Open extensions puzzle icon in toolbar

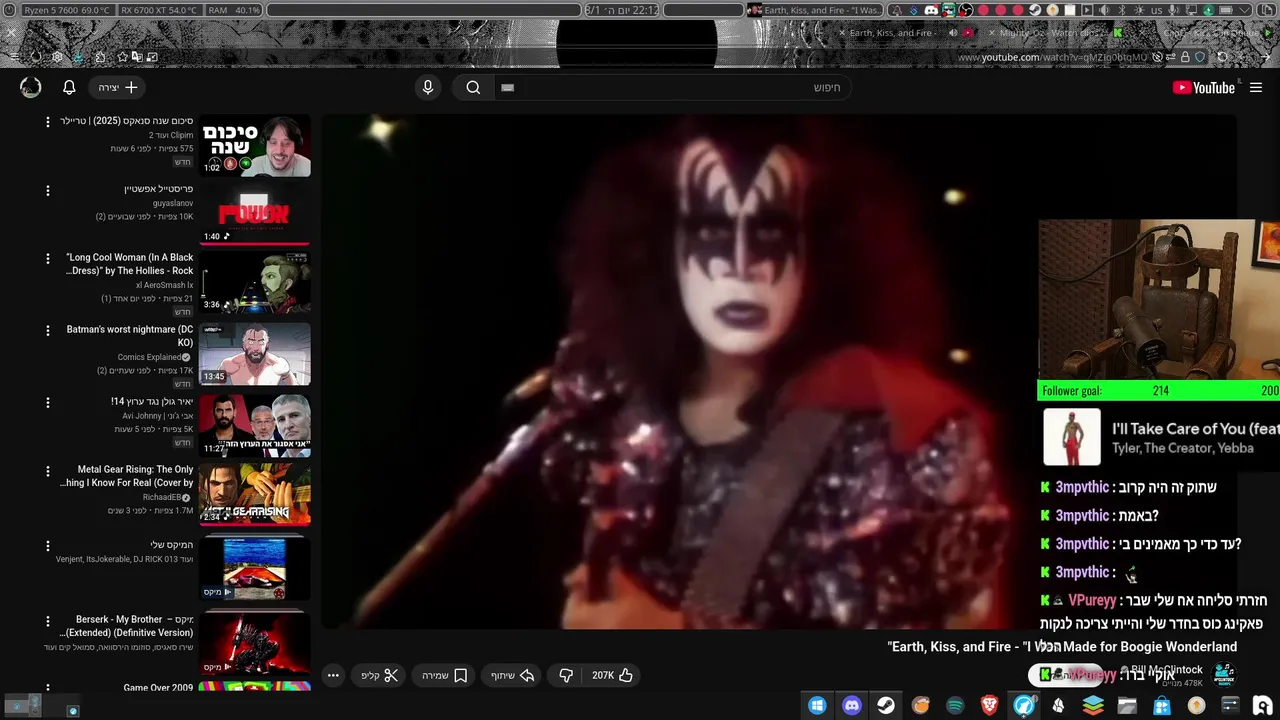coord(100,57)
